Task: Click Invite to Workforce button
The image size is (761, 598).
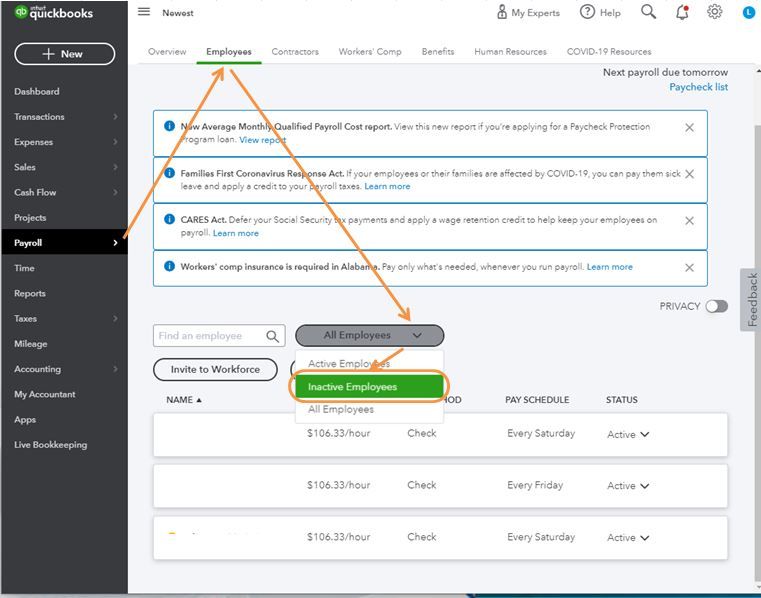Action: tap(215, 369)
